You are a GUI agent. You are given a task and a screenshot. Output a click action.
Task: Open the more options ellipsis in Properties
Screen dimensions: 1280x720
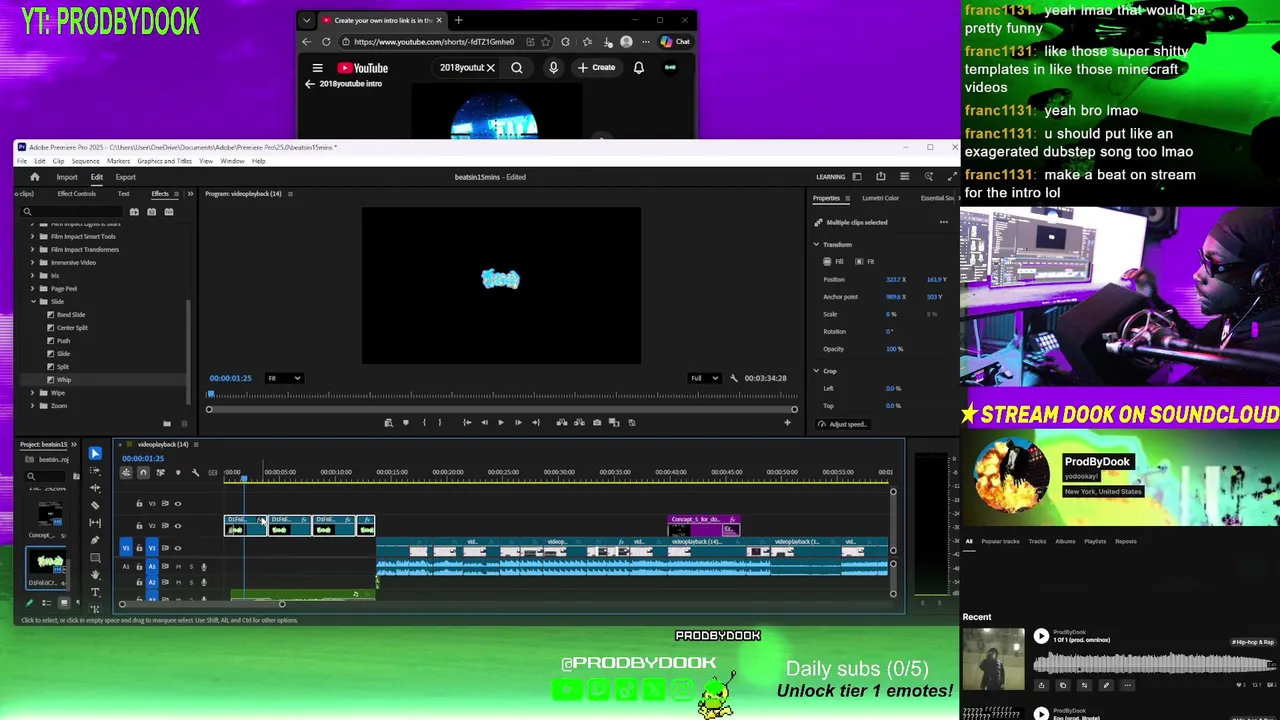944,222
